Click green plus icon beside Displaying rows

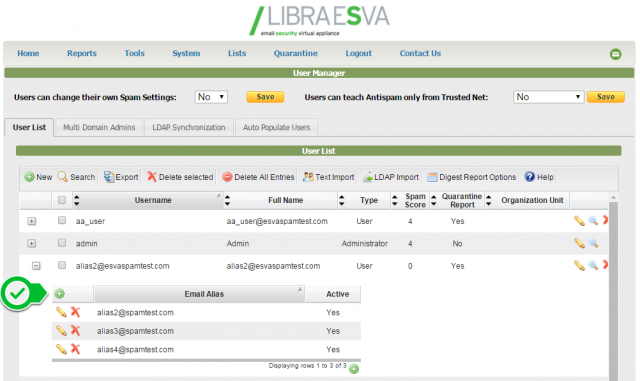(x=354, y=369)
